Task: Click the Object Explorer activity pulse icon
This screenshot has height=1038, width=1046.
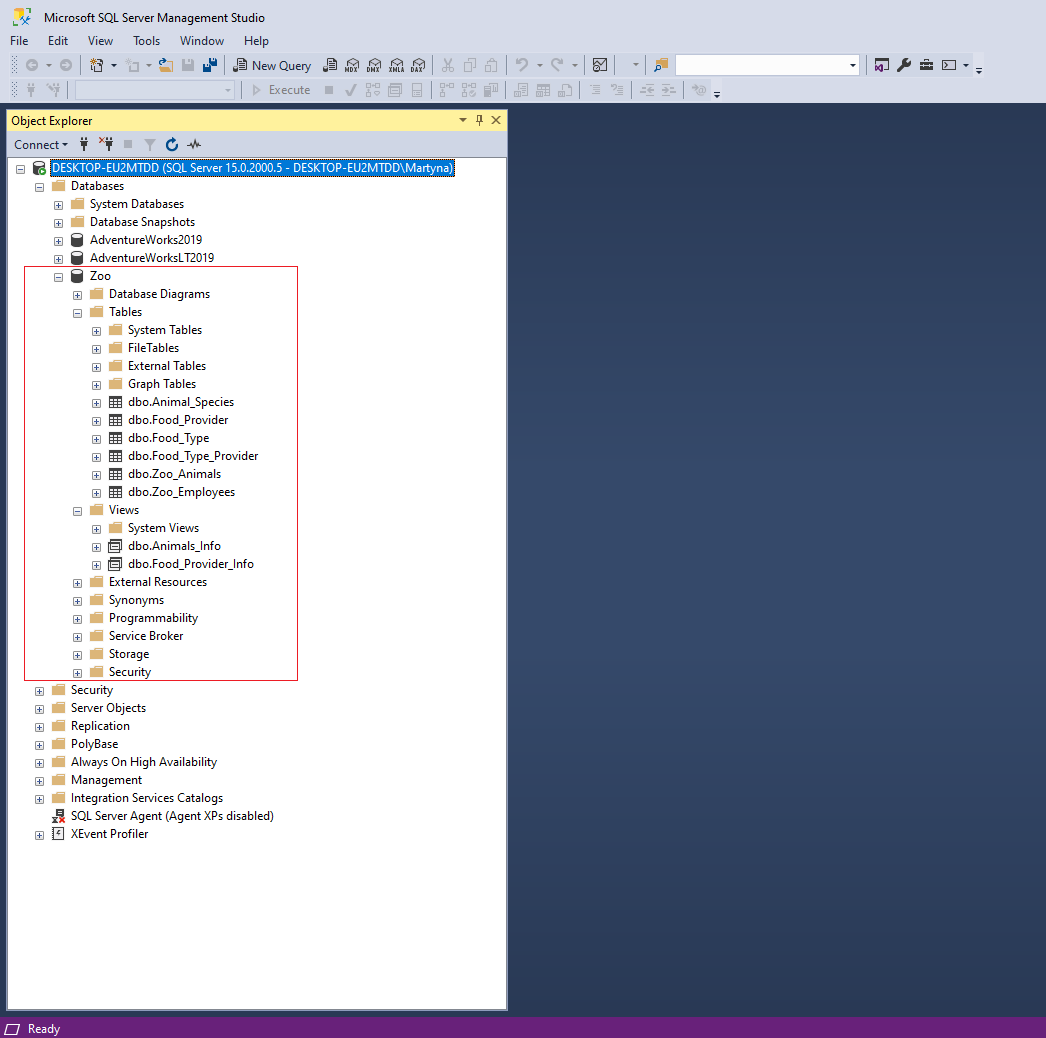Action: [194, 144]
